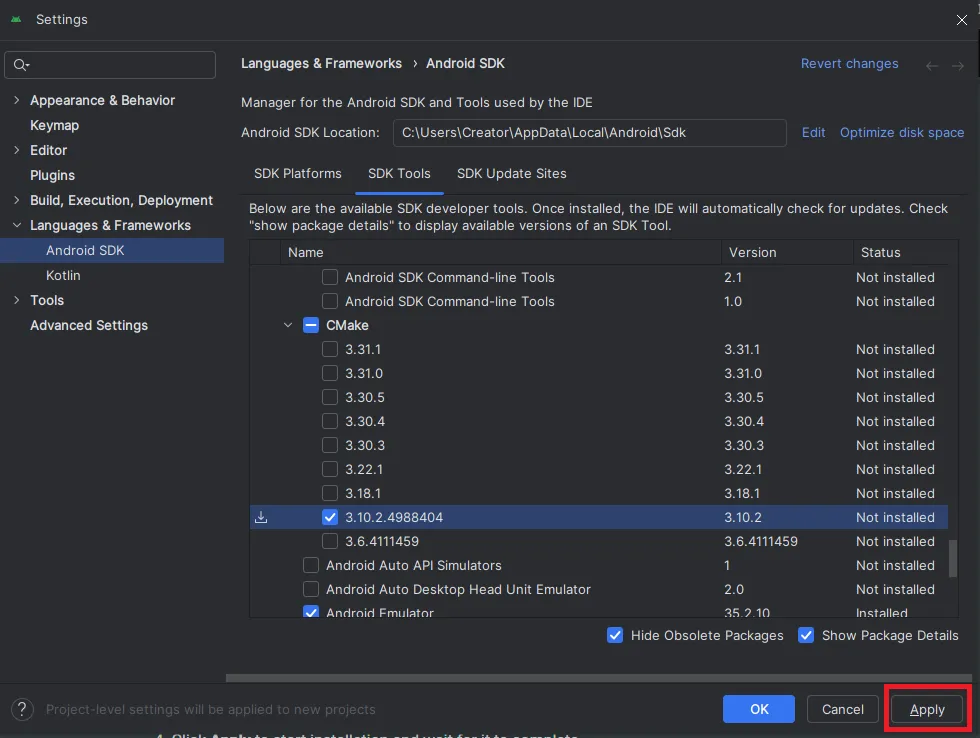This screenshot has width=980, height=738.
Task: Expand the Editor section
Action: pyautogui.click(x=17, y=150)
